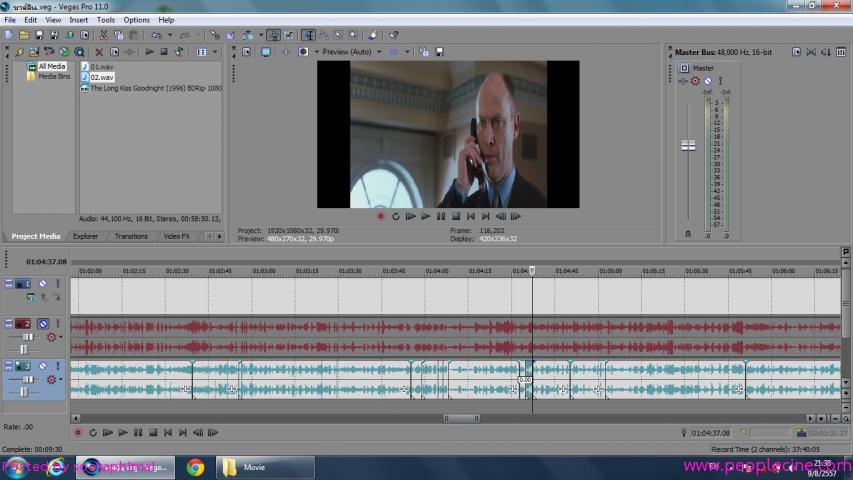Toggle the Master bus mute button
The height and width of the screenshot is (480, 853).
pyautogui.click(x=708, y=81)
